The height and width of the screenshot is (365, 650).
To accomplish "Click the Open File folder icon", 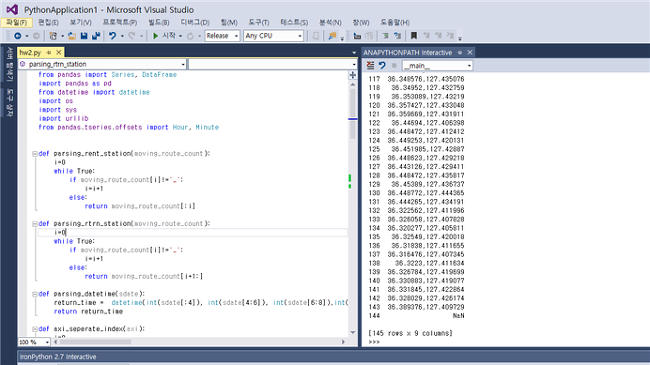I will [x=72, y=36].
